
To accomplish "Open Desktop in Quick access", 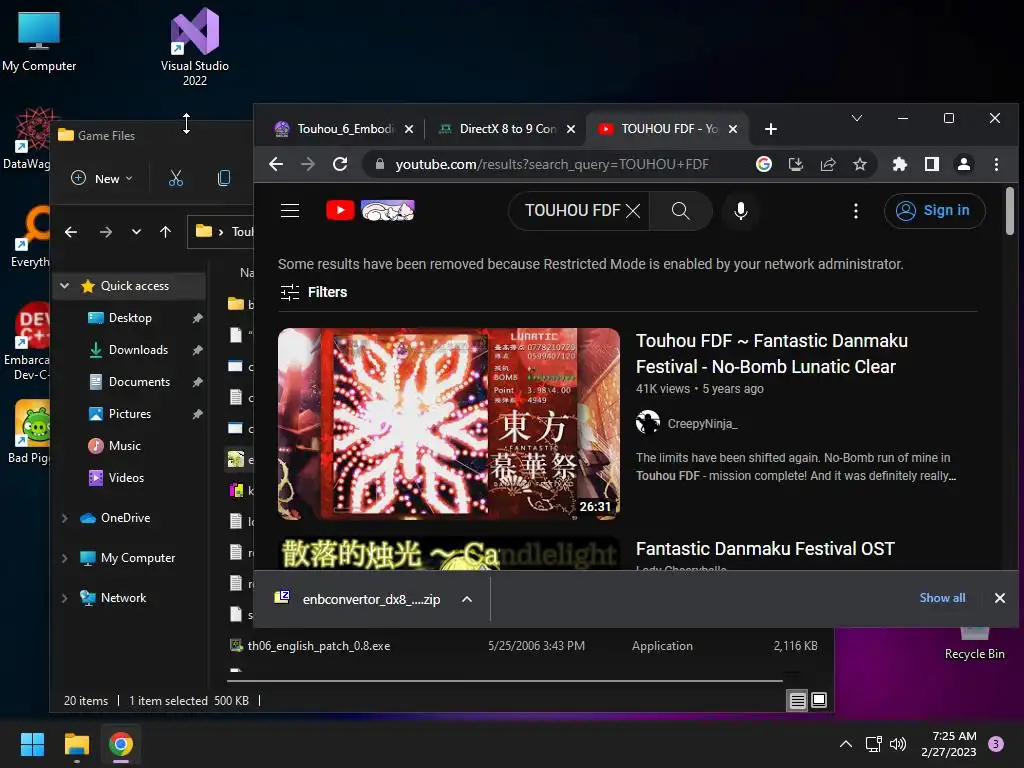I will [x=130, y=317].
